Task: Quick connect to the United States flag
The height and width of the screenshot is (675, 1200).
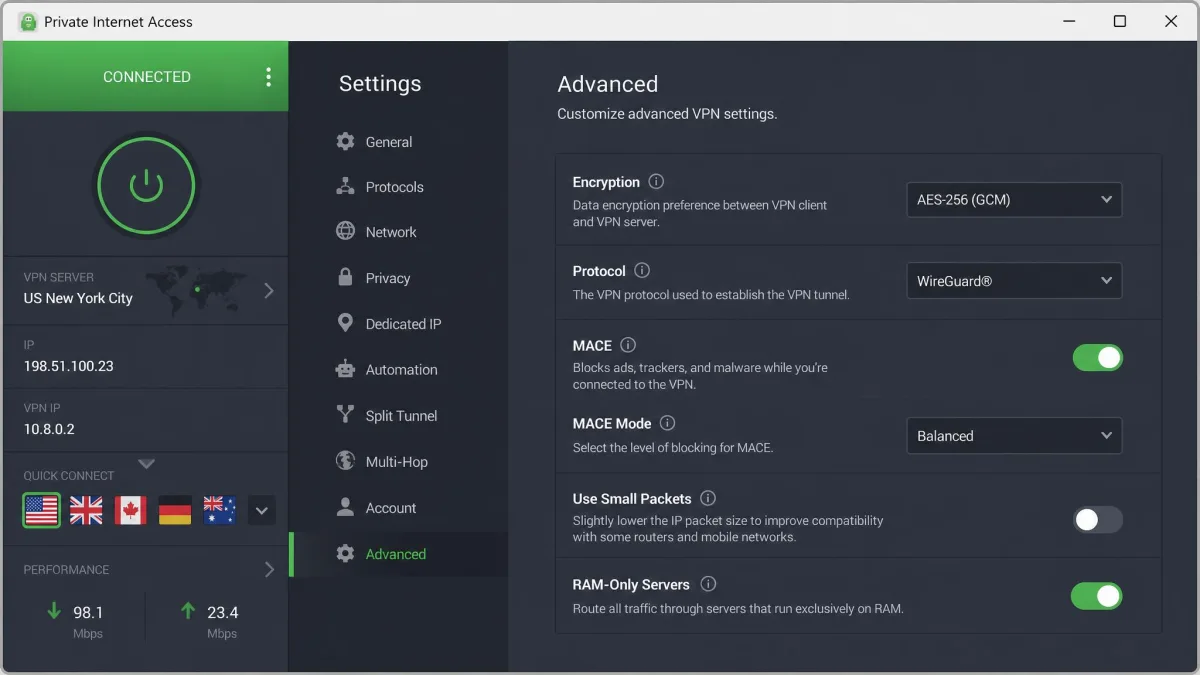Action: click(42, 510)
